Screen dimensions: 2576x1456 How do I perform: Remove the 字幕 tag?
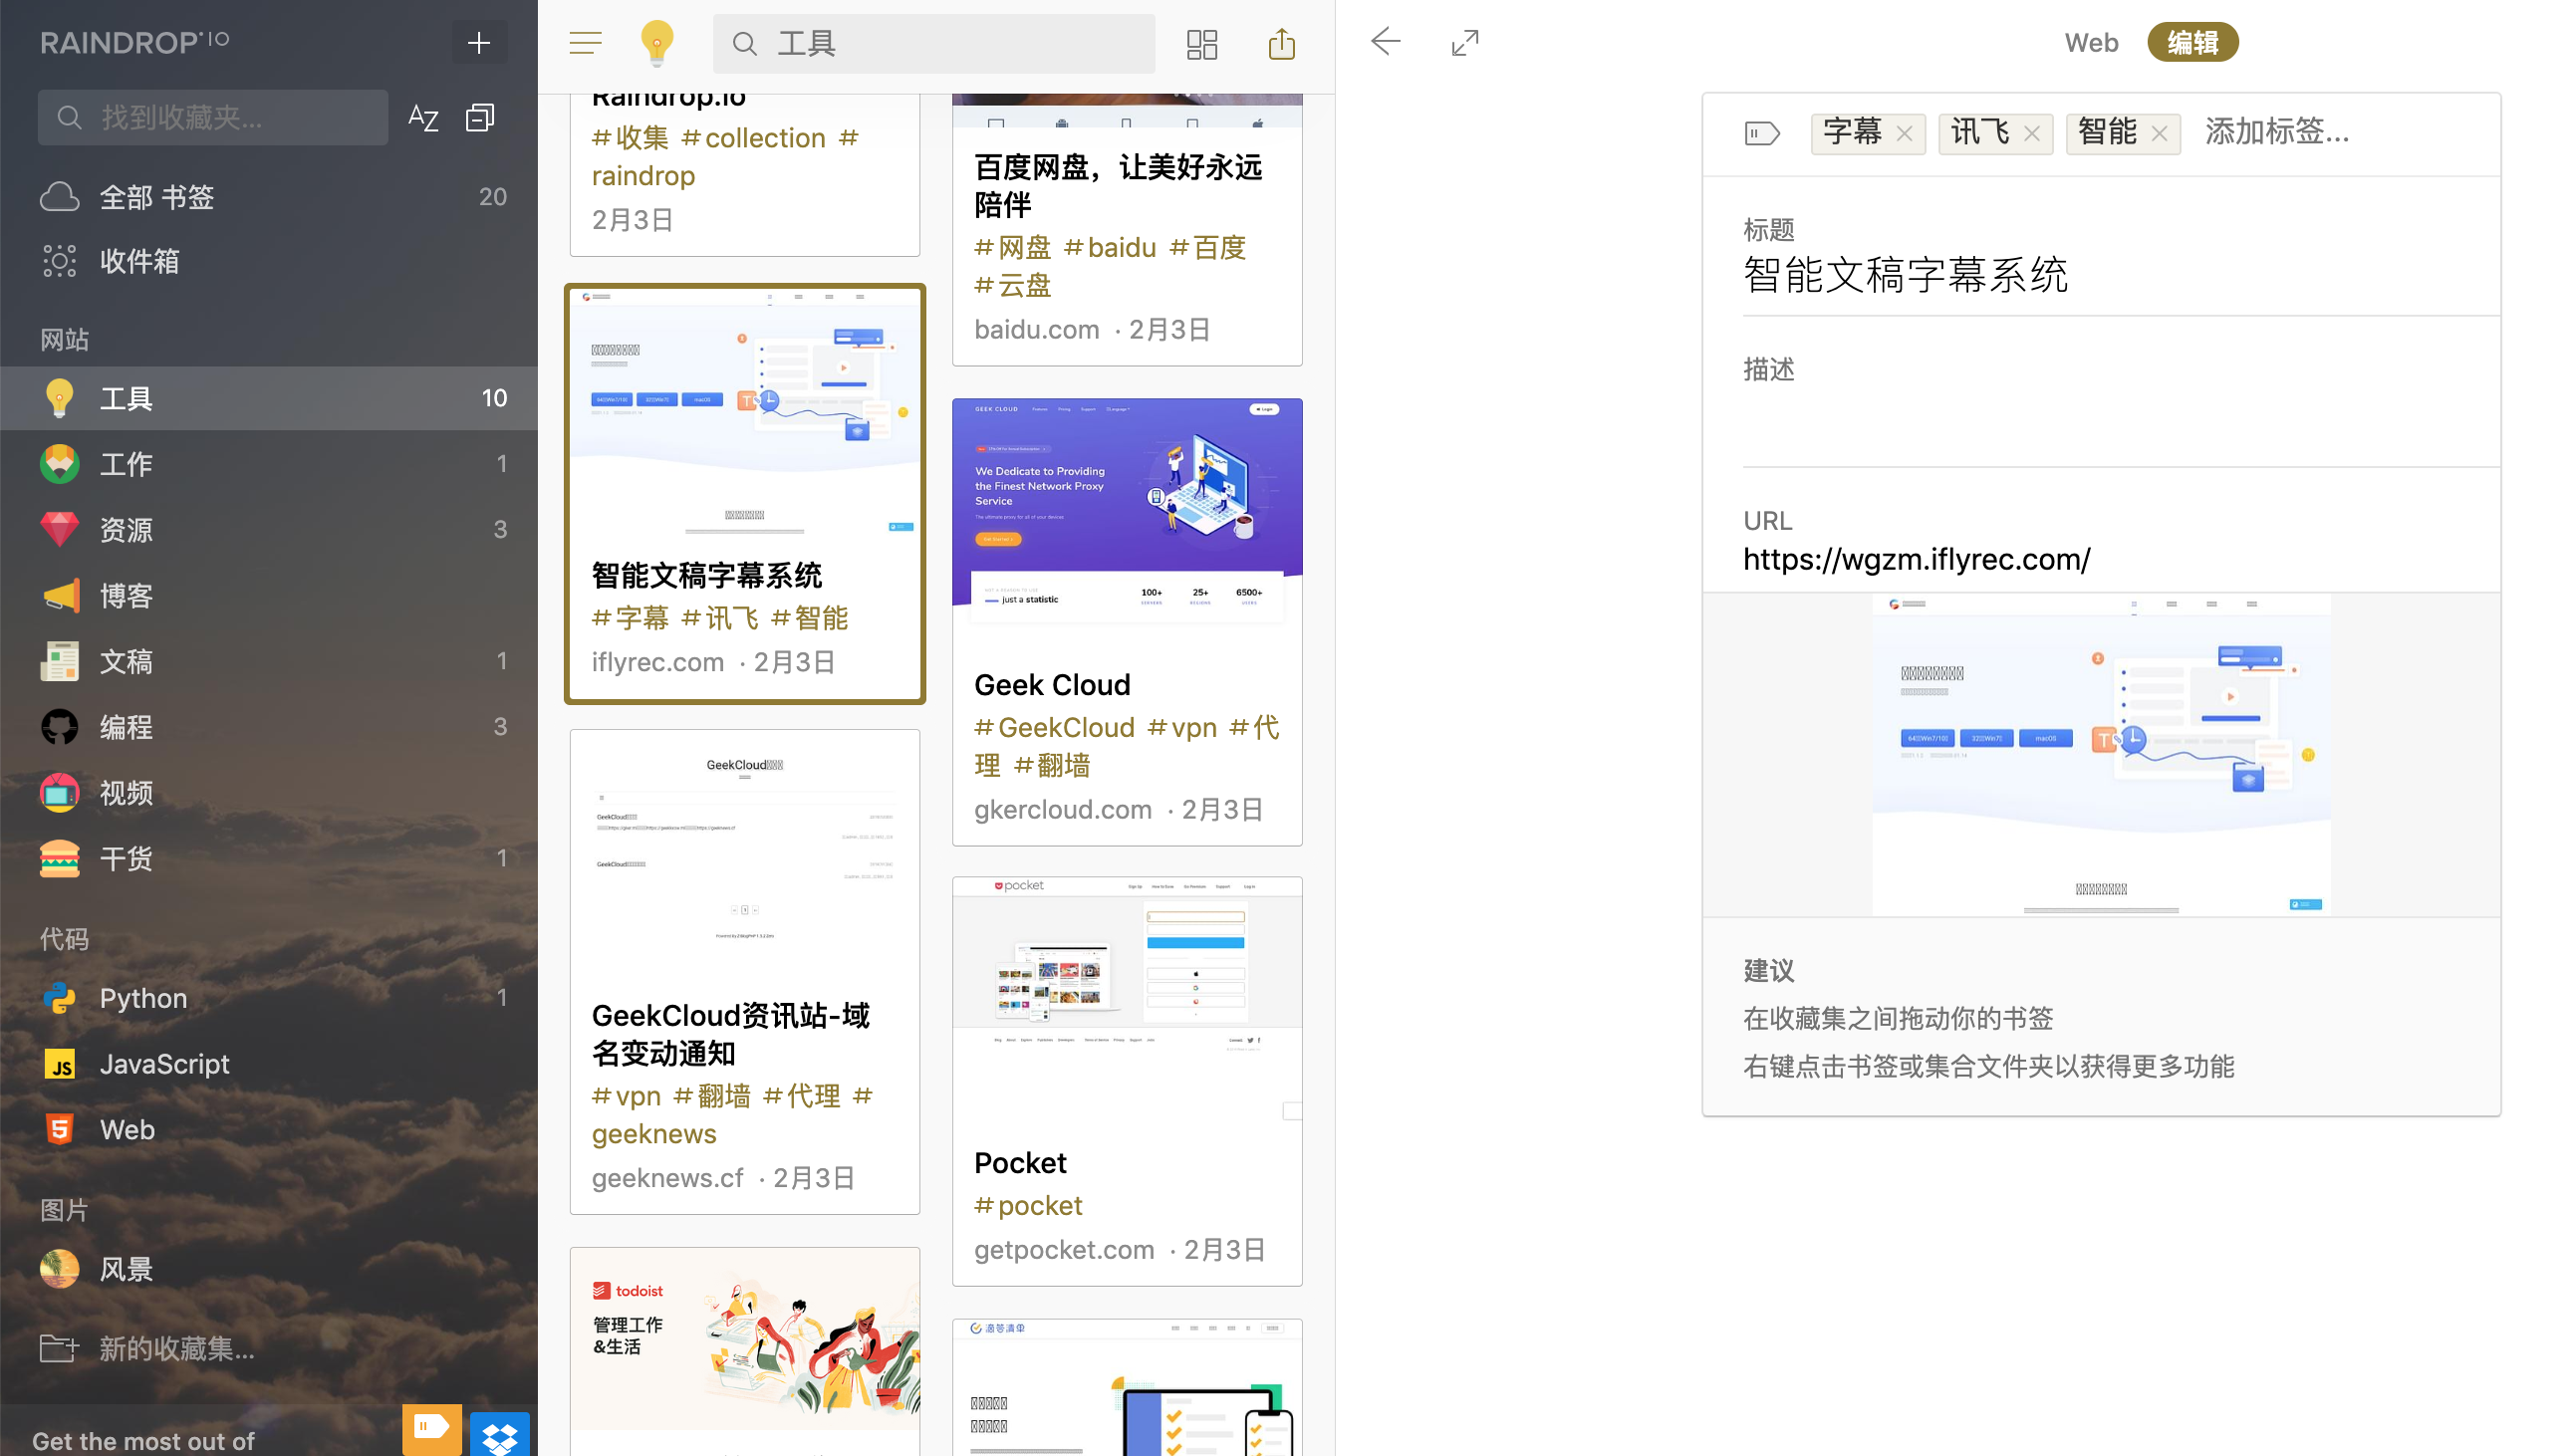coord(1905,133)
